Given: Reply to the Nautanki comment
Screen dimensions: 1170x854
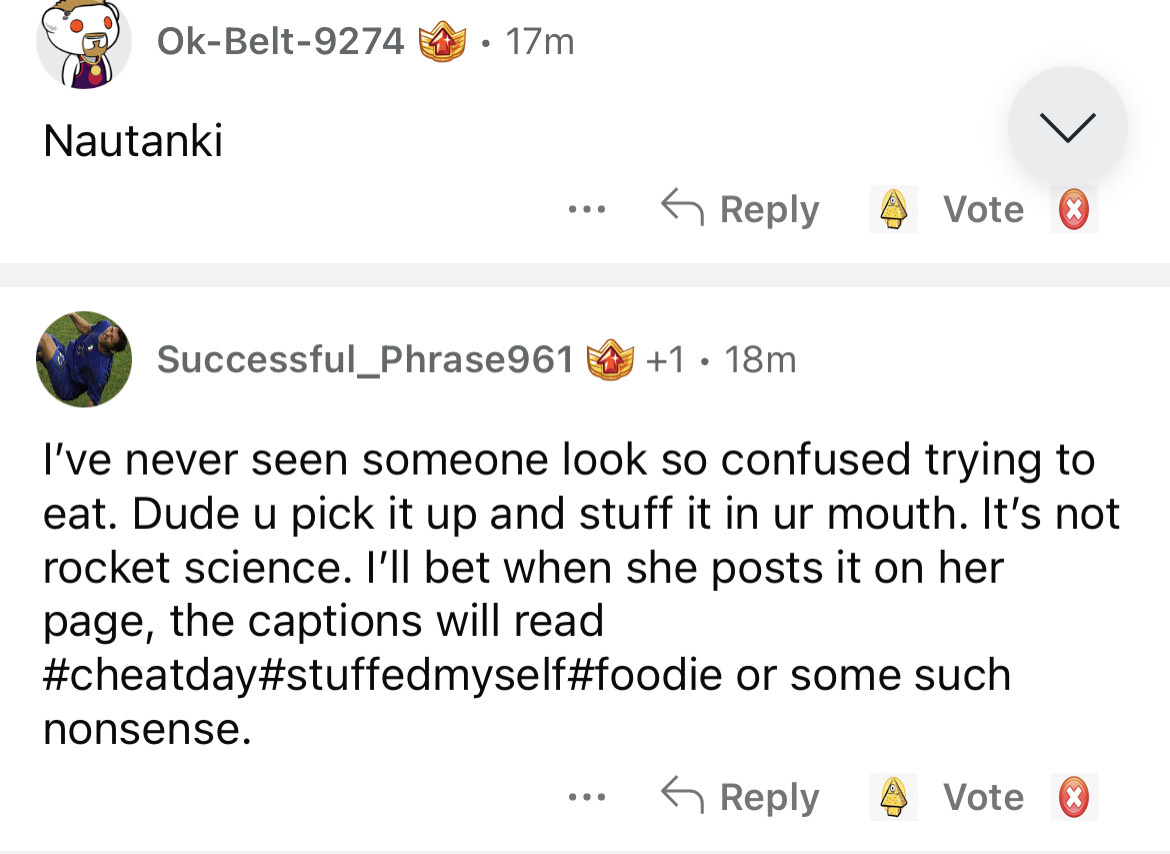Looking at the screenshot, I should coord(741,210).
